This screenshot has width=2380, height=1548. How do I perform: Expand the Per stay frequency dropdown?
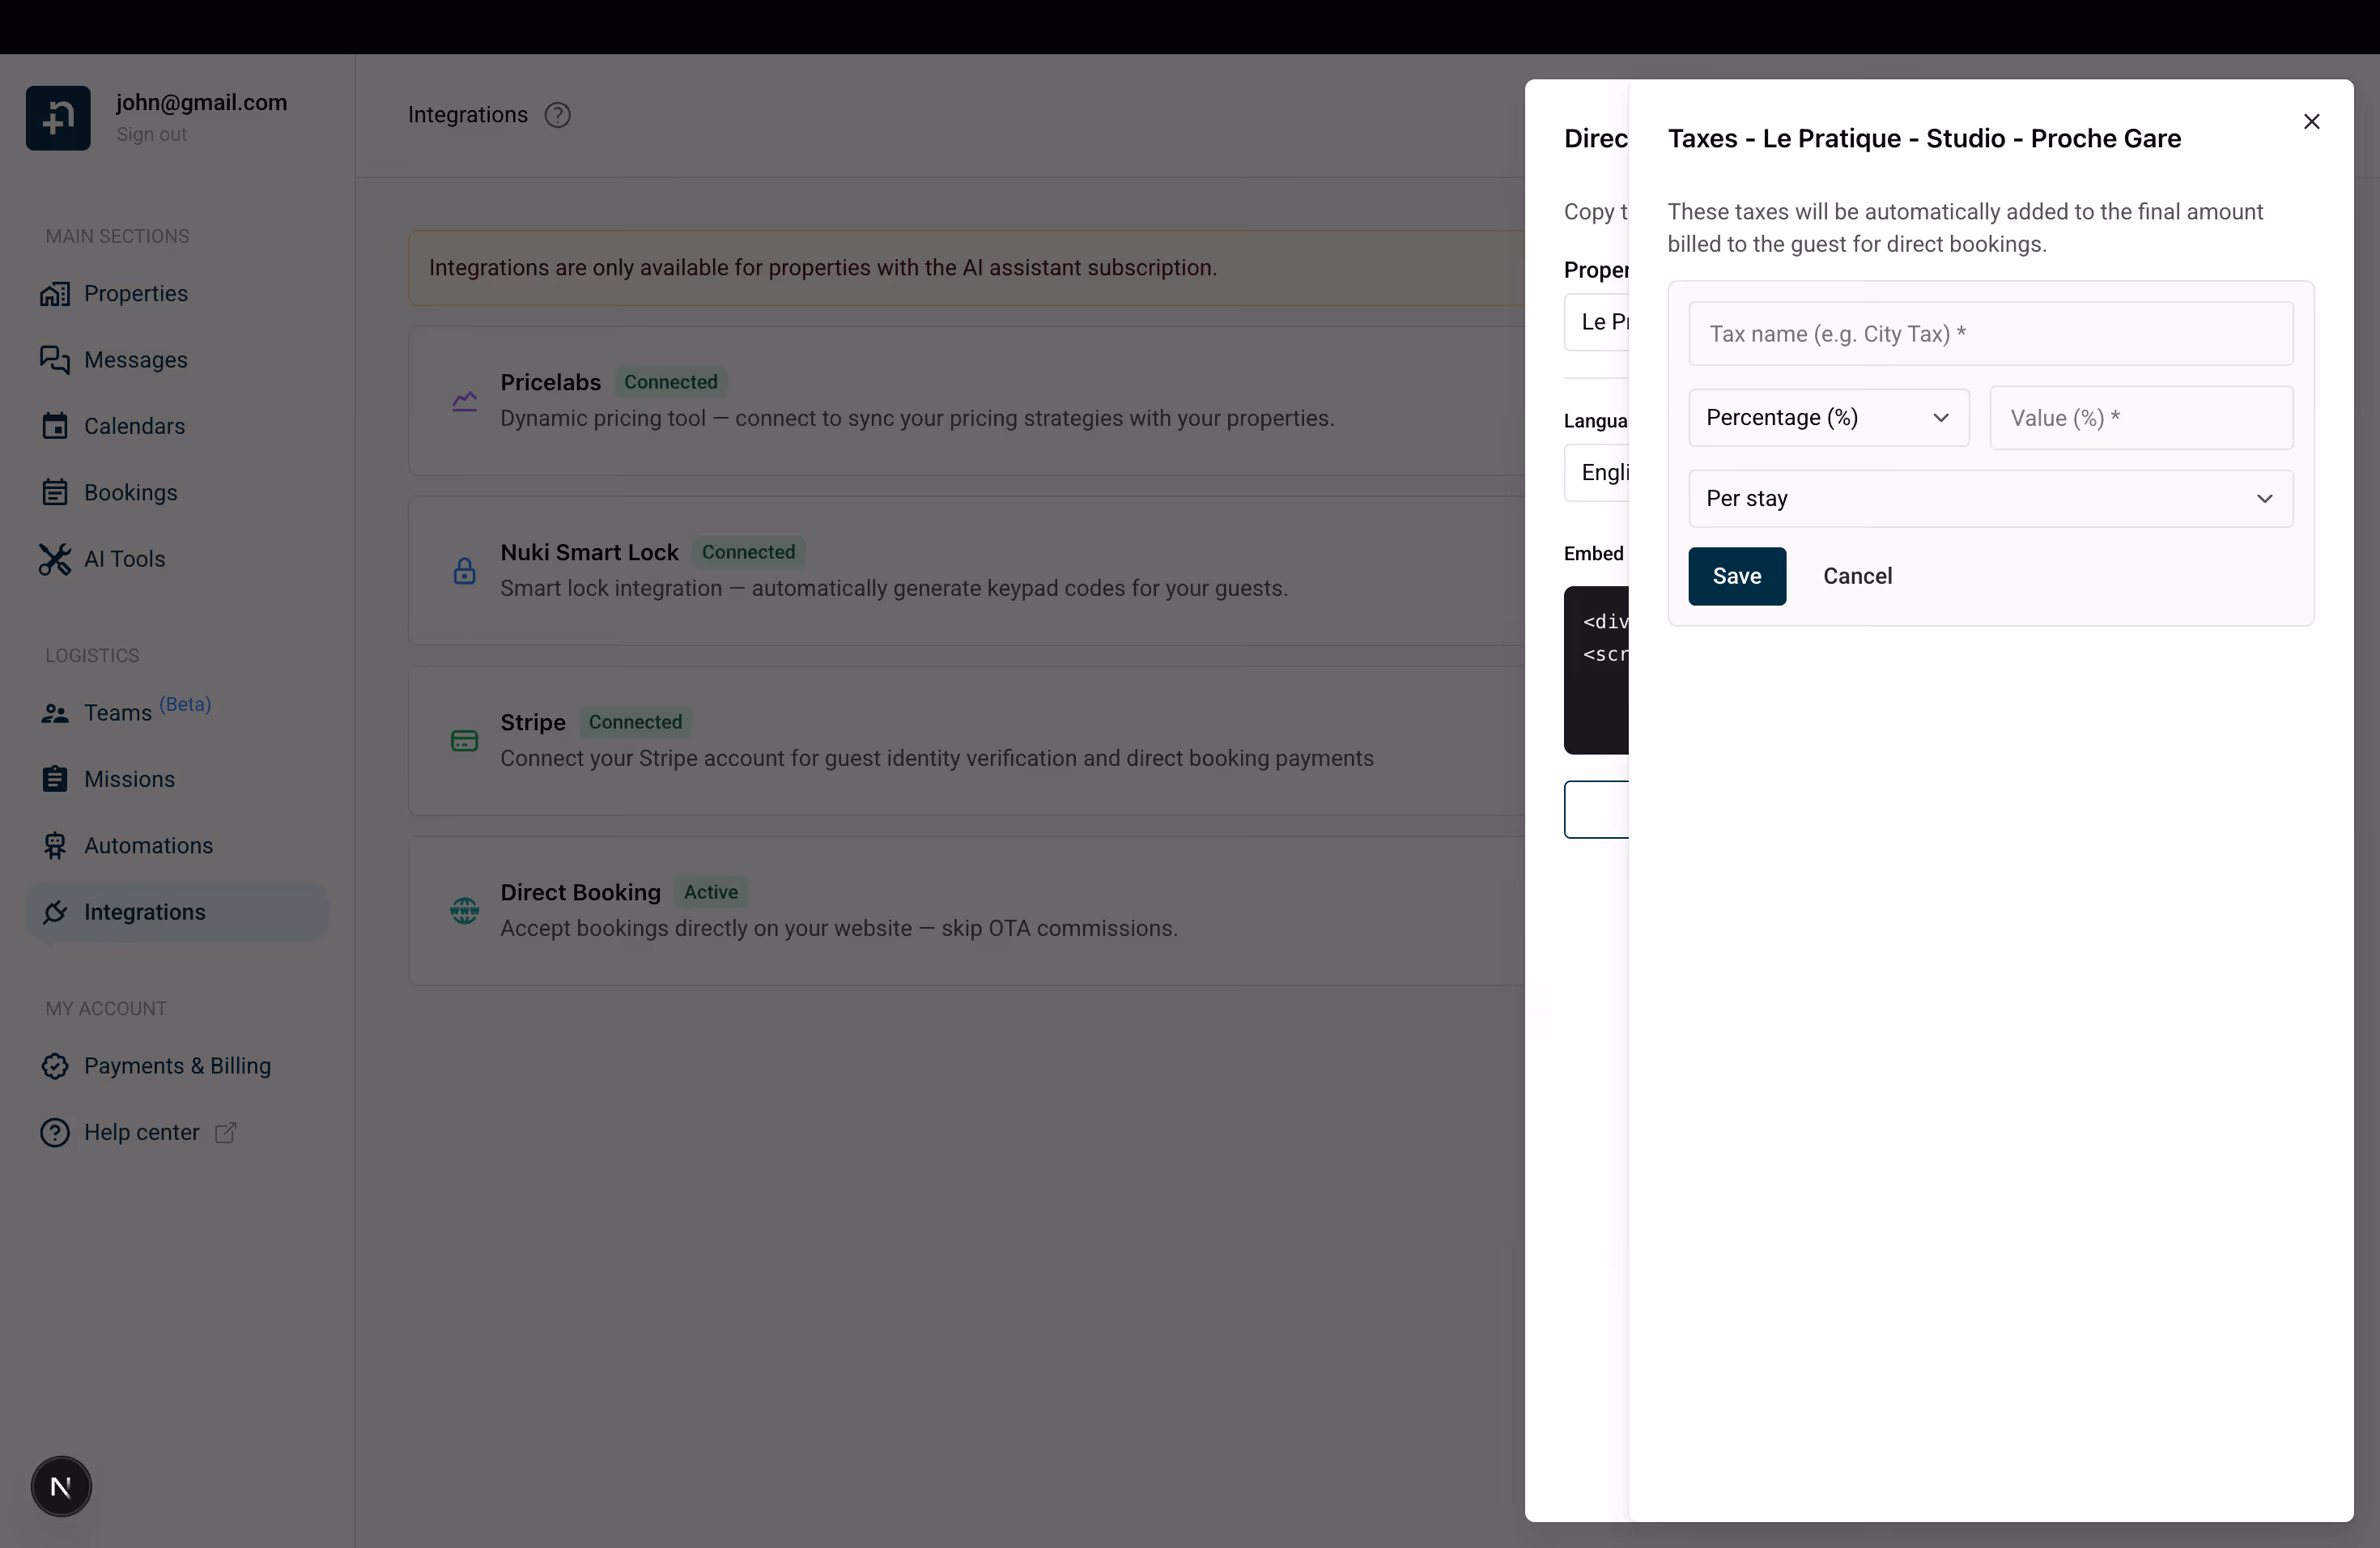pos(1990,498)
